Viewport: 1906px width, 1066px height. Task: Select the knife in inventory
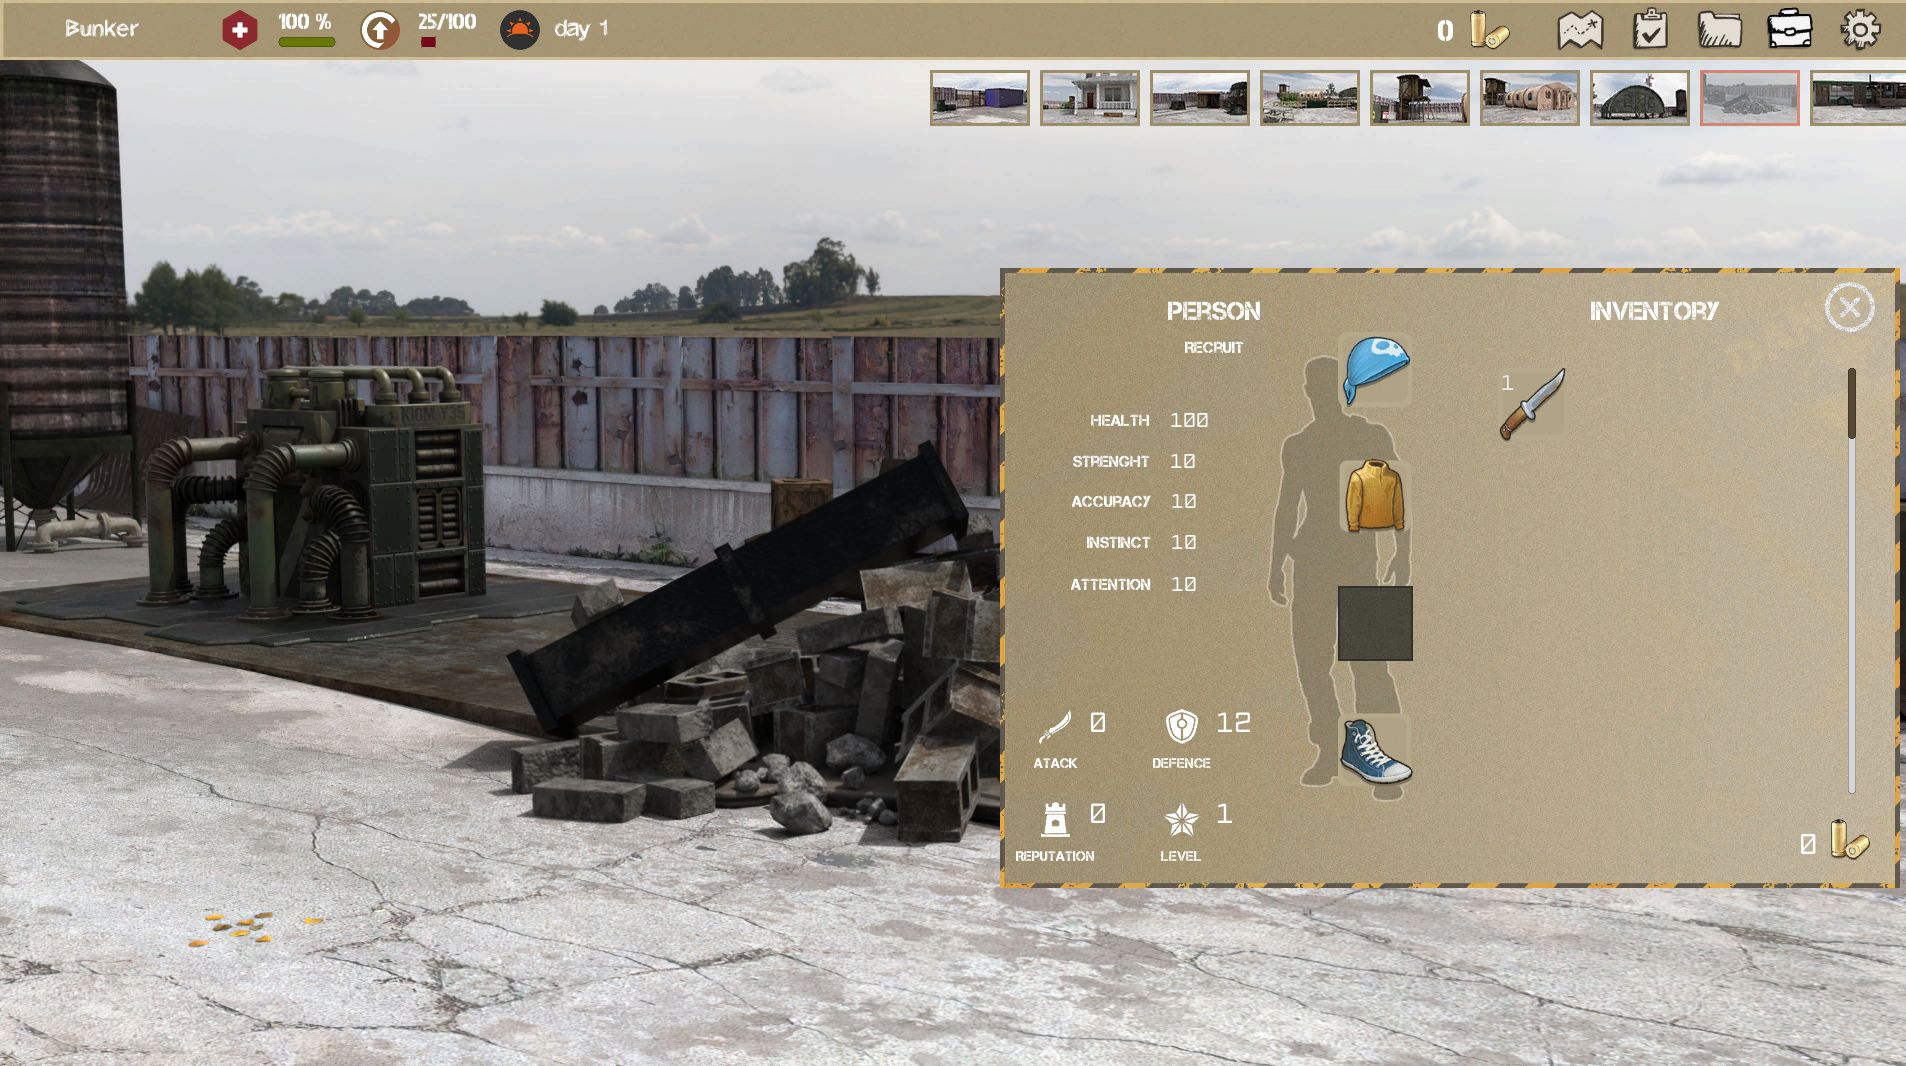pyautogui.click(x=1531, y=404)
